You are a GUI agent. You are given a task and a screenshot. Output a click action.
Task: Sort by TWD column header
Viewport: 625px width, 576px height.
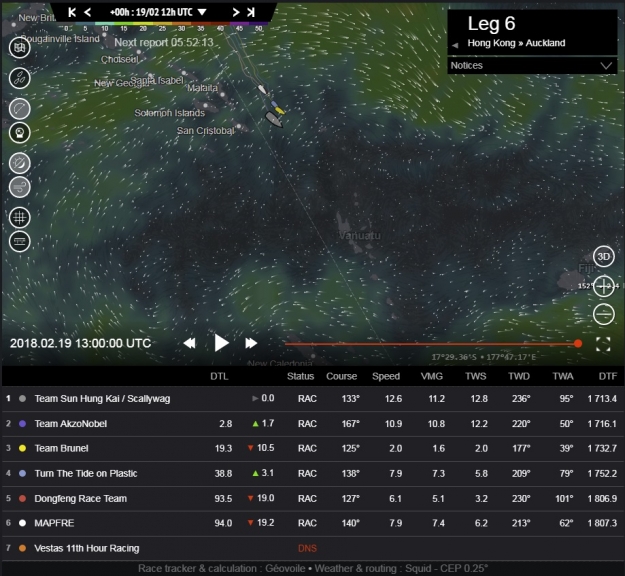(x=519, y=376)
